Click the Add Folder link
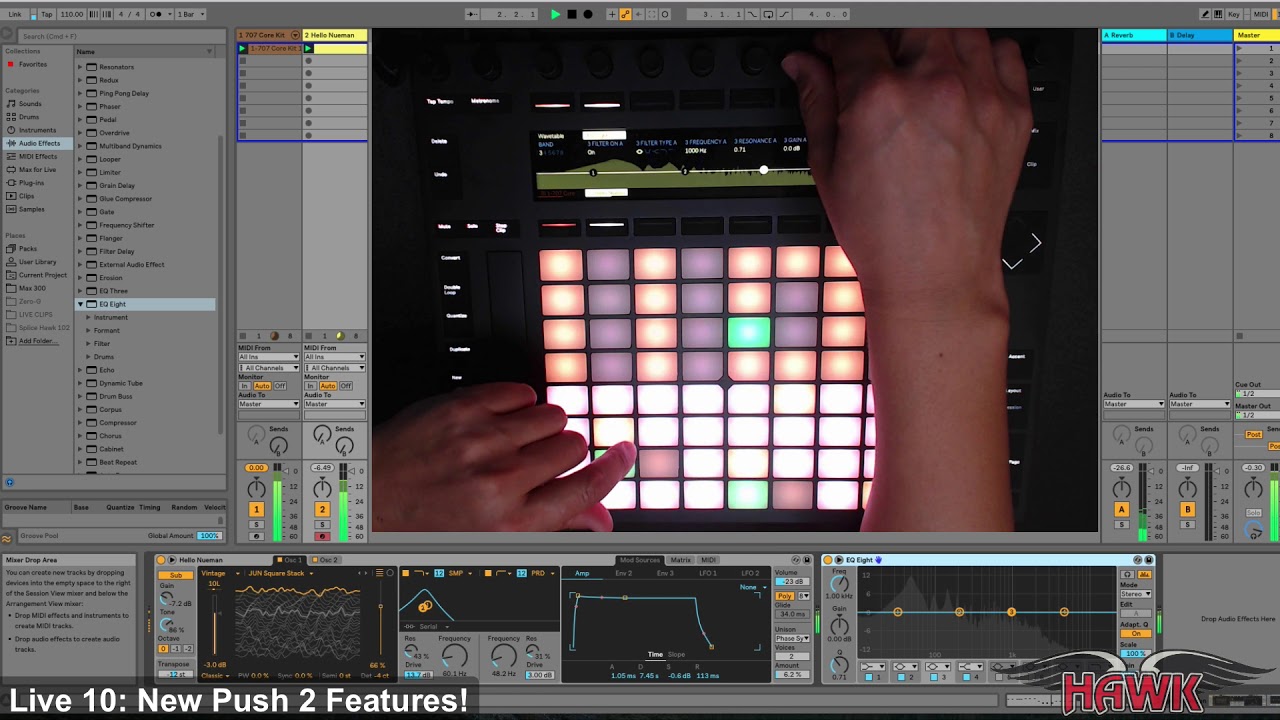Screen dimensions: 1280x720 (38, 341)
